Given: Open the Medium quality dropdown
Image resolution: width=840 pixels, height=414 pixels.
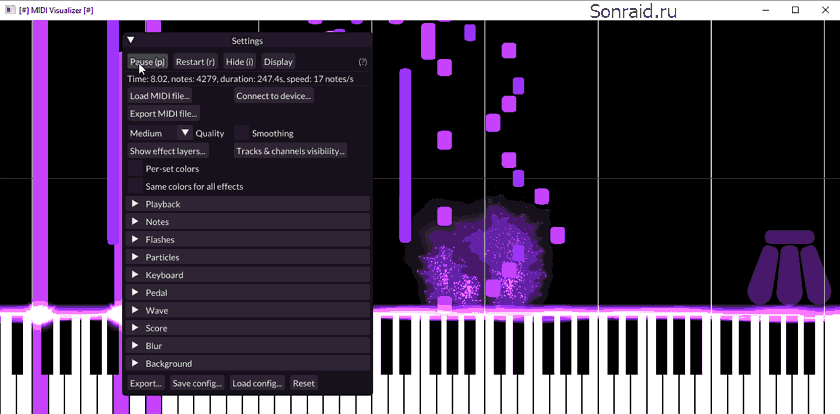Looking at the screenshot, I should [160, 133].
